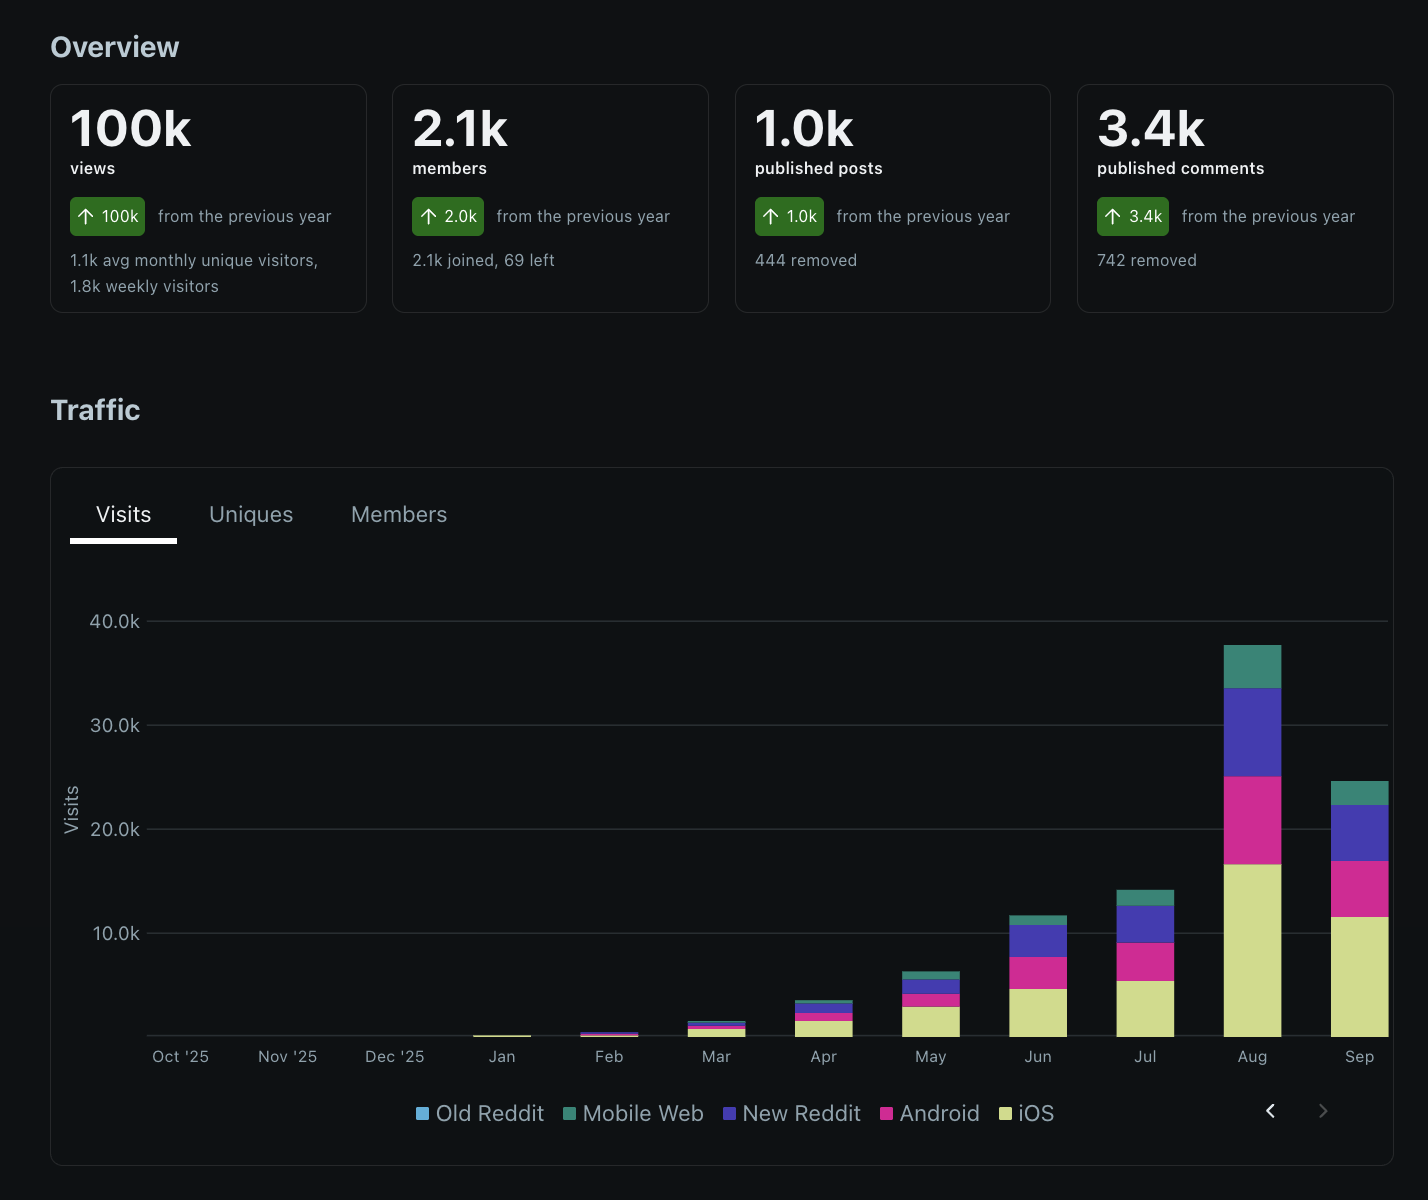
Task: Click the green 100k views change badge
Action: 107,217
